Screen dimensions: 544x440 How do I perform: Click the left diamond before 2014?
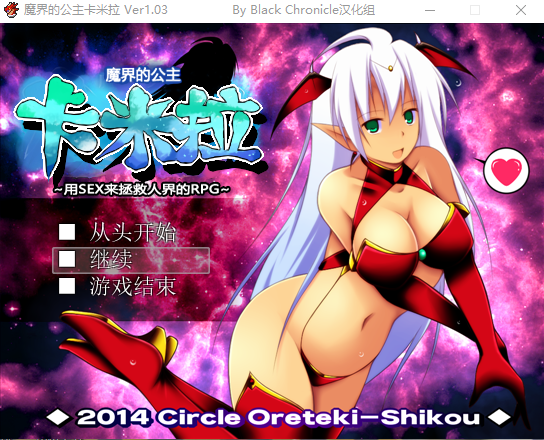[x=58, y=417]
